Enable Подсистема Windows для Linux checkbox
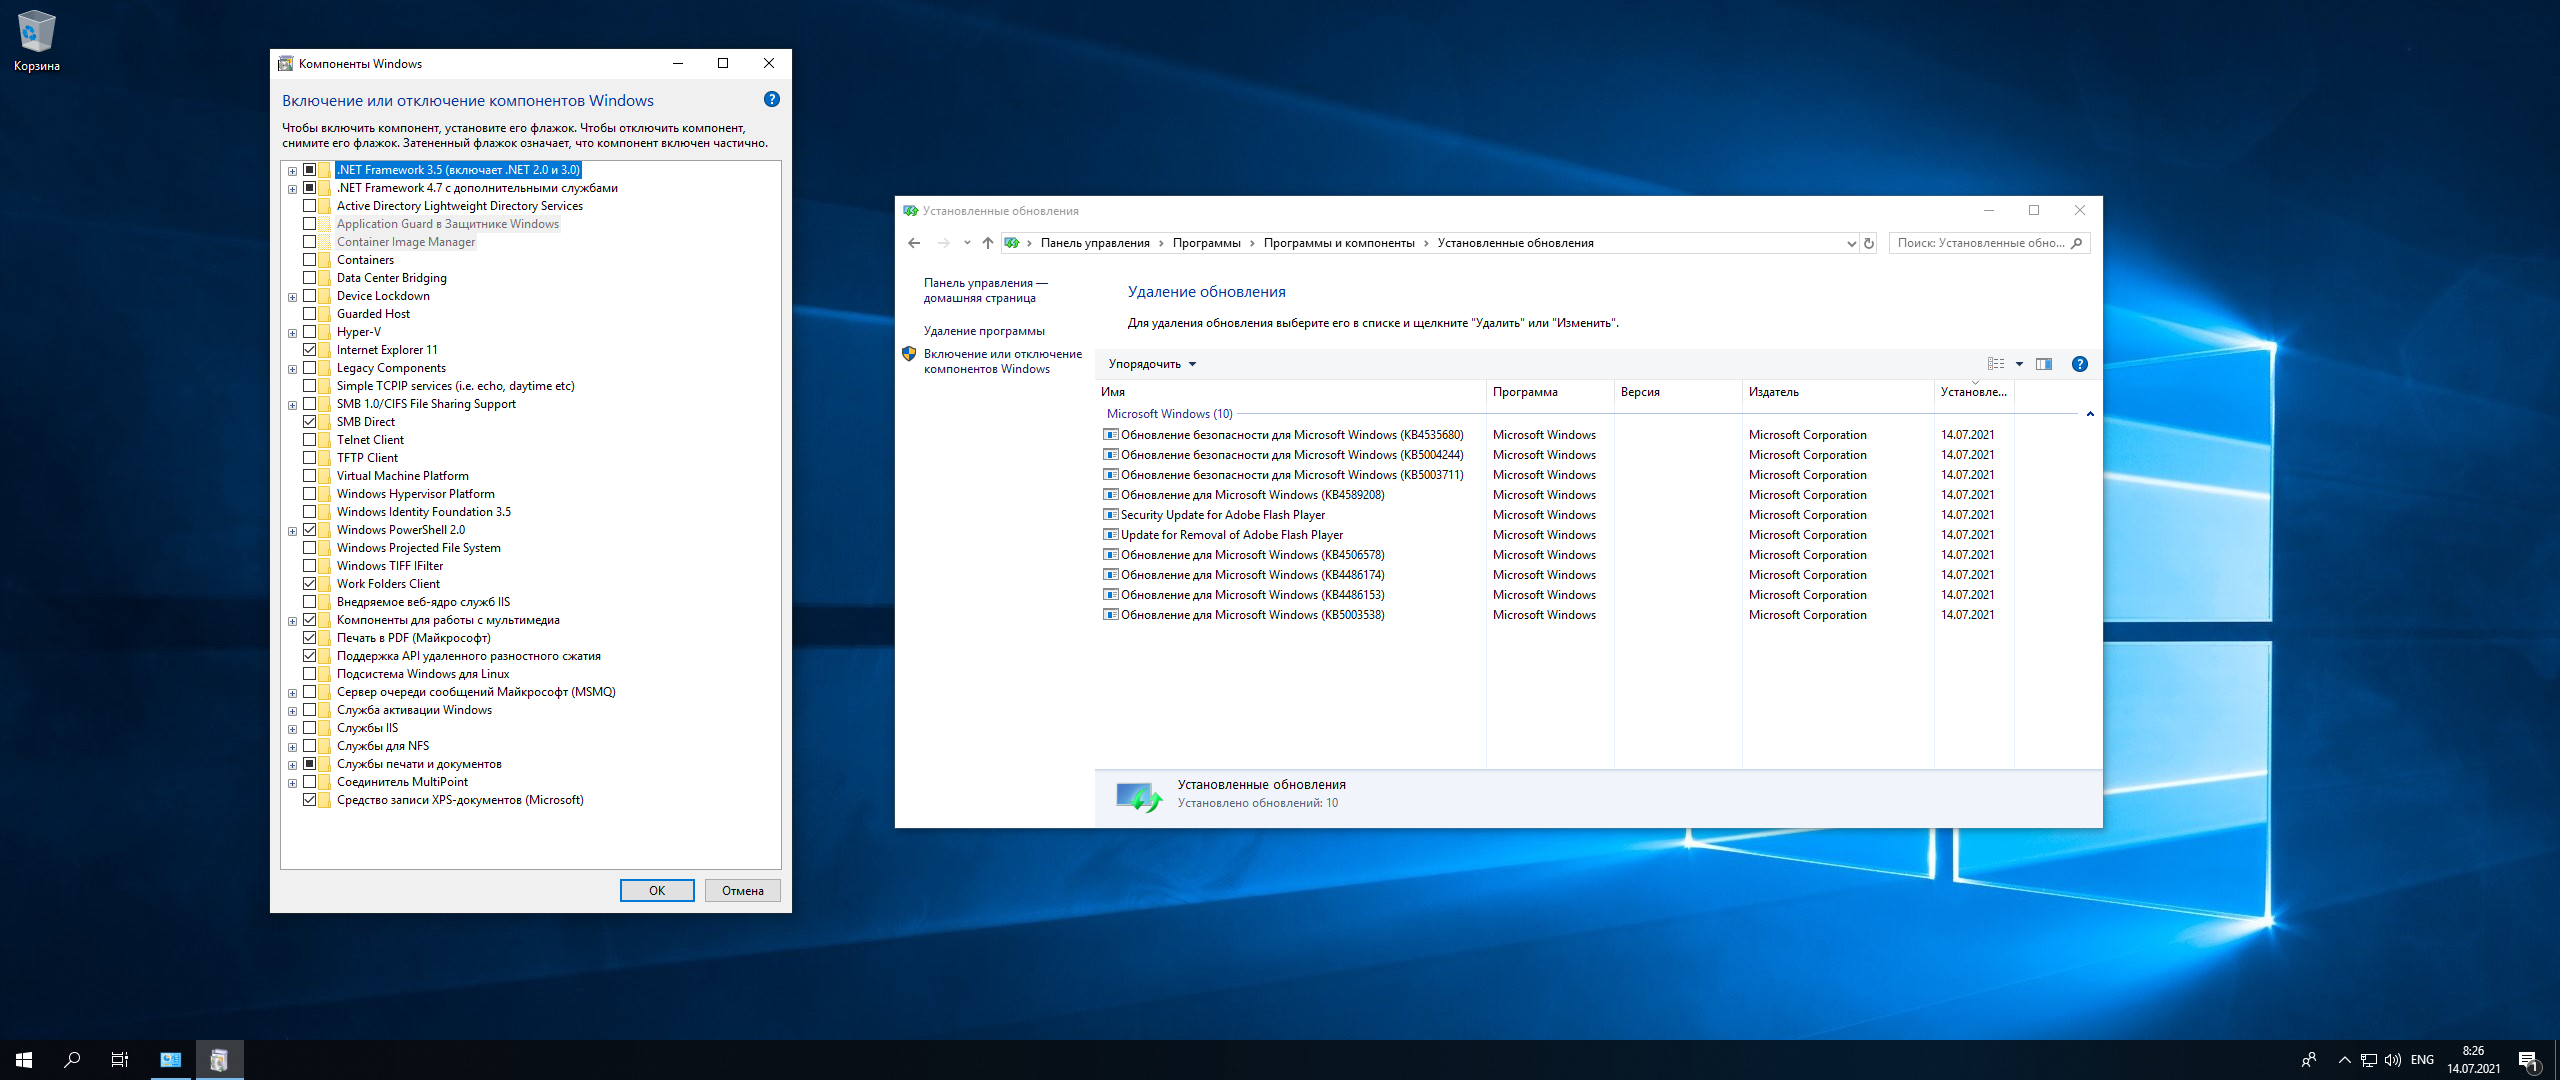Image resolution: width=2560 pixels, height=1080 pixels. (x=310, y=674)
